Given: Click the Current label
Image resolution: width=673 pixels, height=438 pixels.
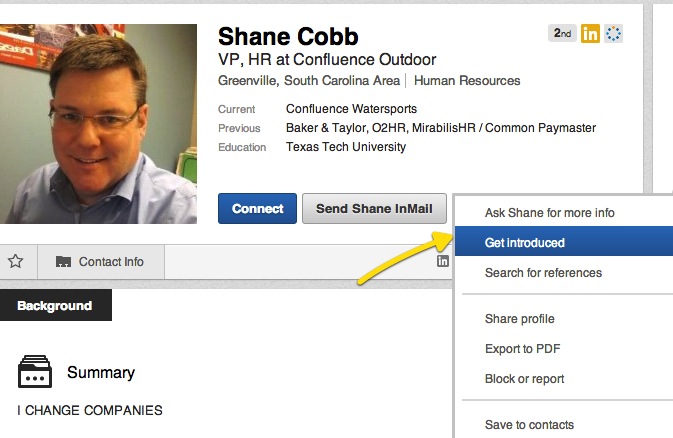Looking at the screenshot, I should [x=236, y=110].
